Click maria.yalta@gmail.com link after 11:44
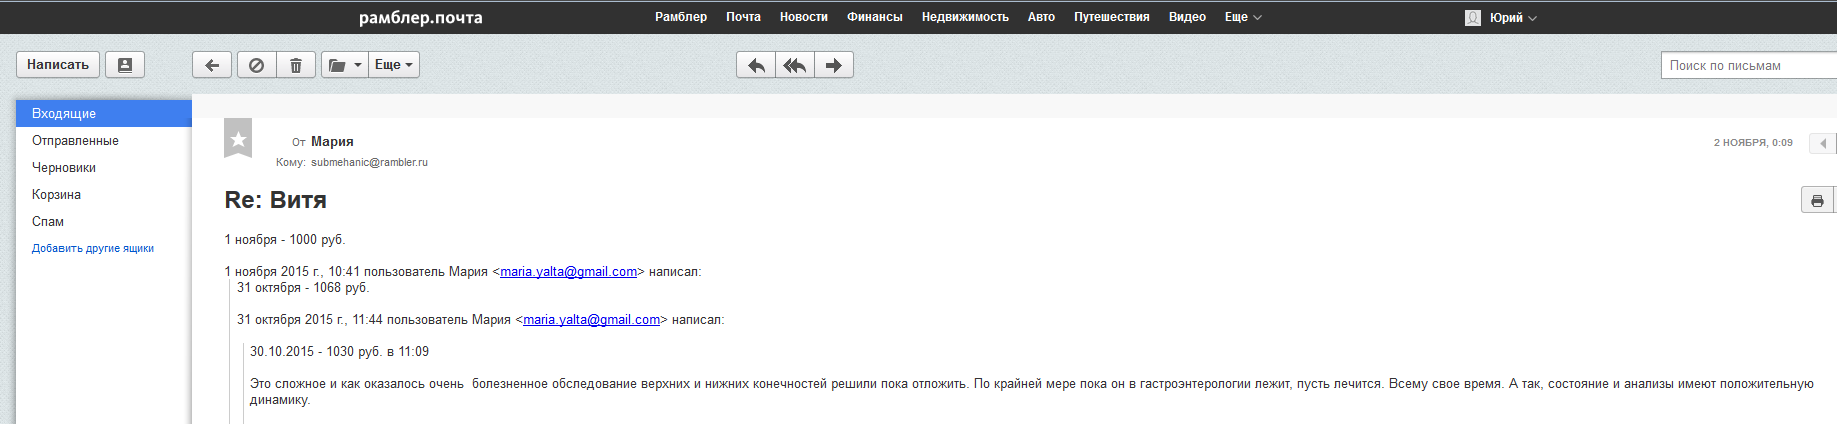Viewport: 1837px width, 424px height. coord(591,320)
